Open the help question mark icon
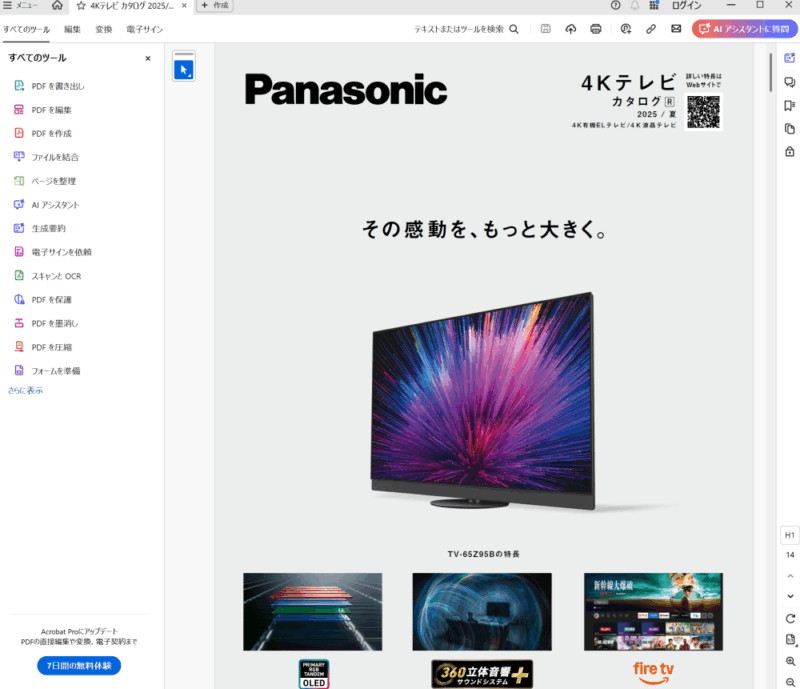The height and width of the screenshot is (689, 800). click(615, 6)
